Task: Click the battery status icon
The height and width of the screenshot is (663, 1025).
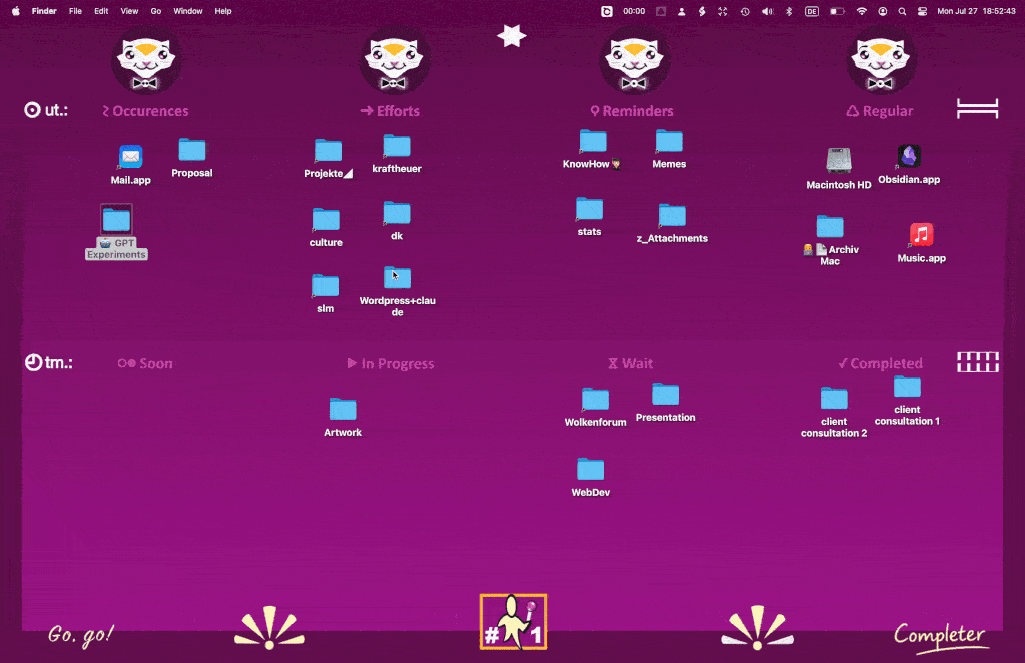Action: pyautogui.click(x=837, y=11)
